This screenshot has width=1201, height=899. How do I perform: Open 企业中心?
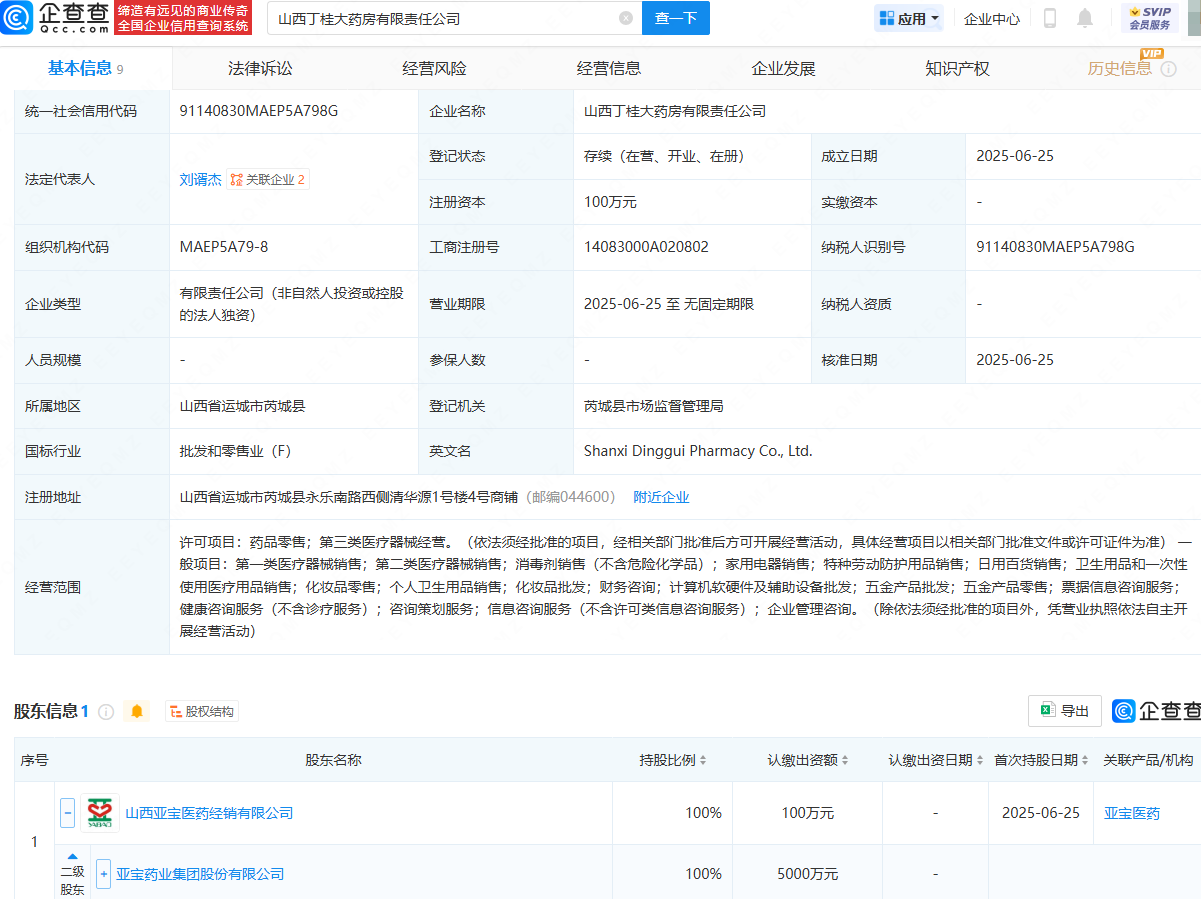pos(992,18)
